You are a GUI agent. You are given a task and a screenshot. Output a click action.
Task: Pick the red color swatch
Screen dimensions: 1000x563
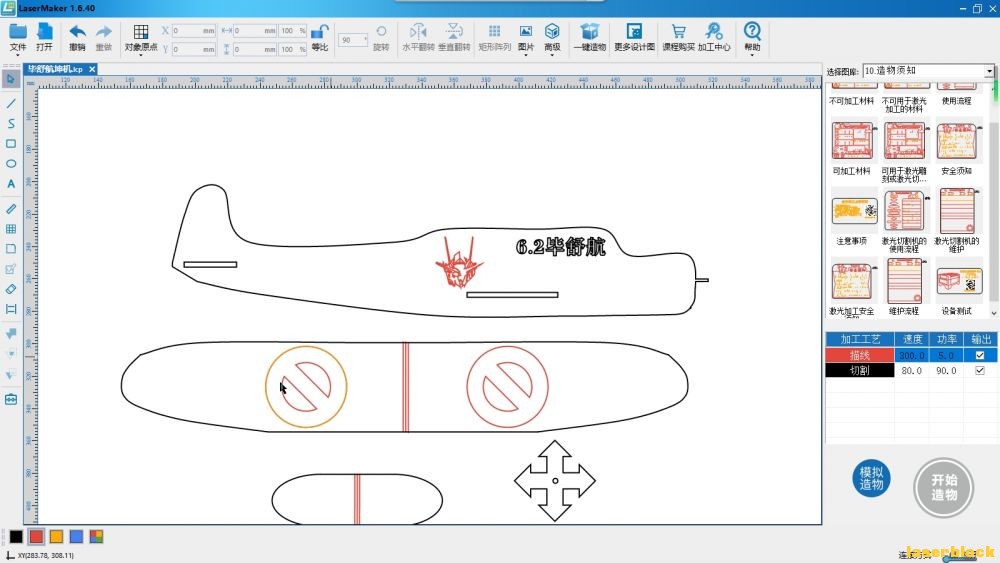[36, 537]
